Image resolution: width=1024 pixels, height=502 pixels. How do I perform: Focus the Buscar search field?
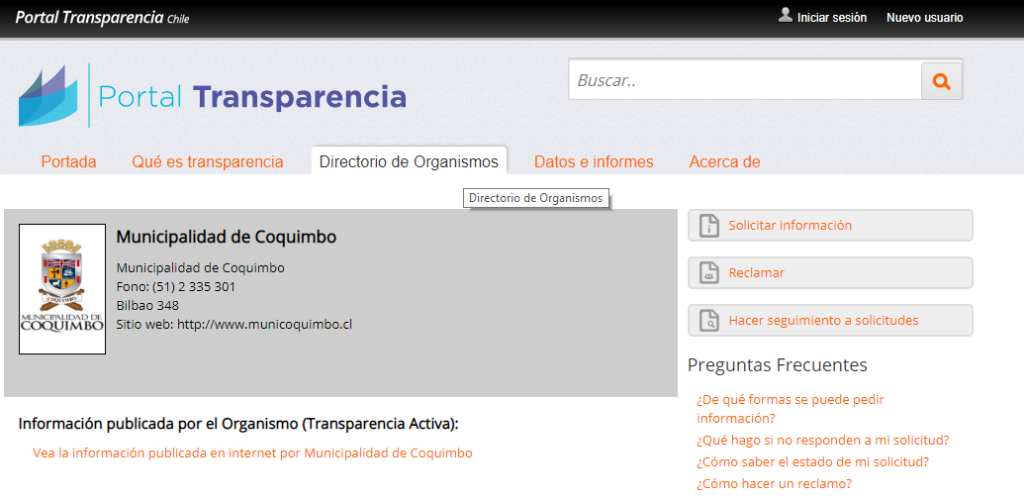click(745, 81)
